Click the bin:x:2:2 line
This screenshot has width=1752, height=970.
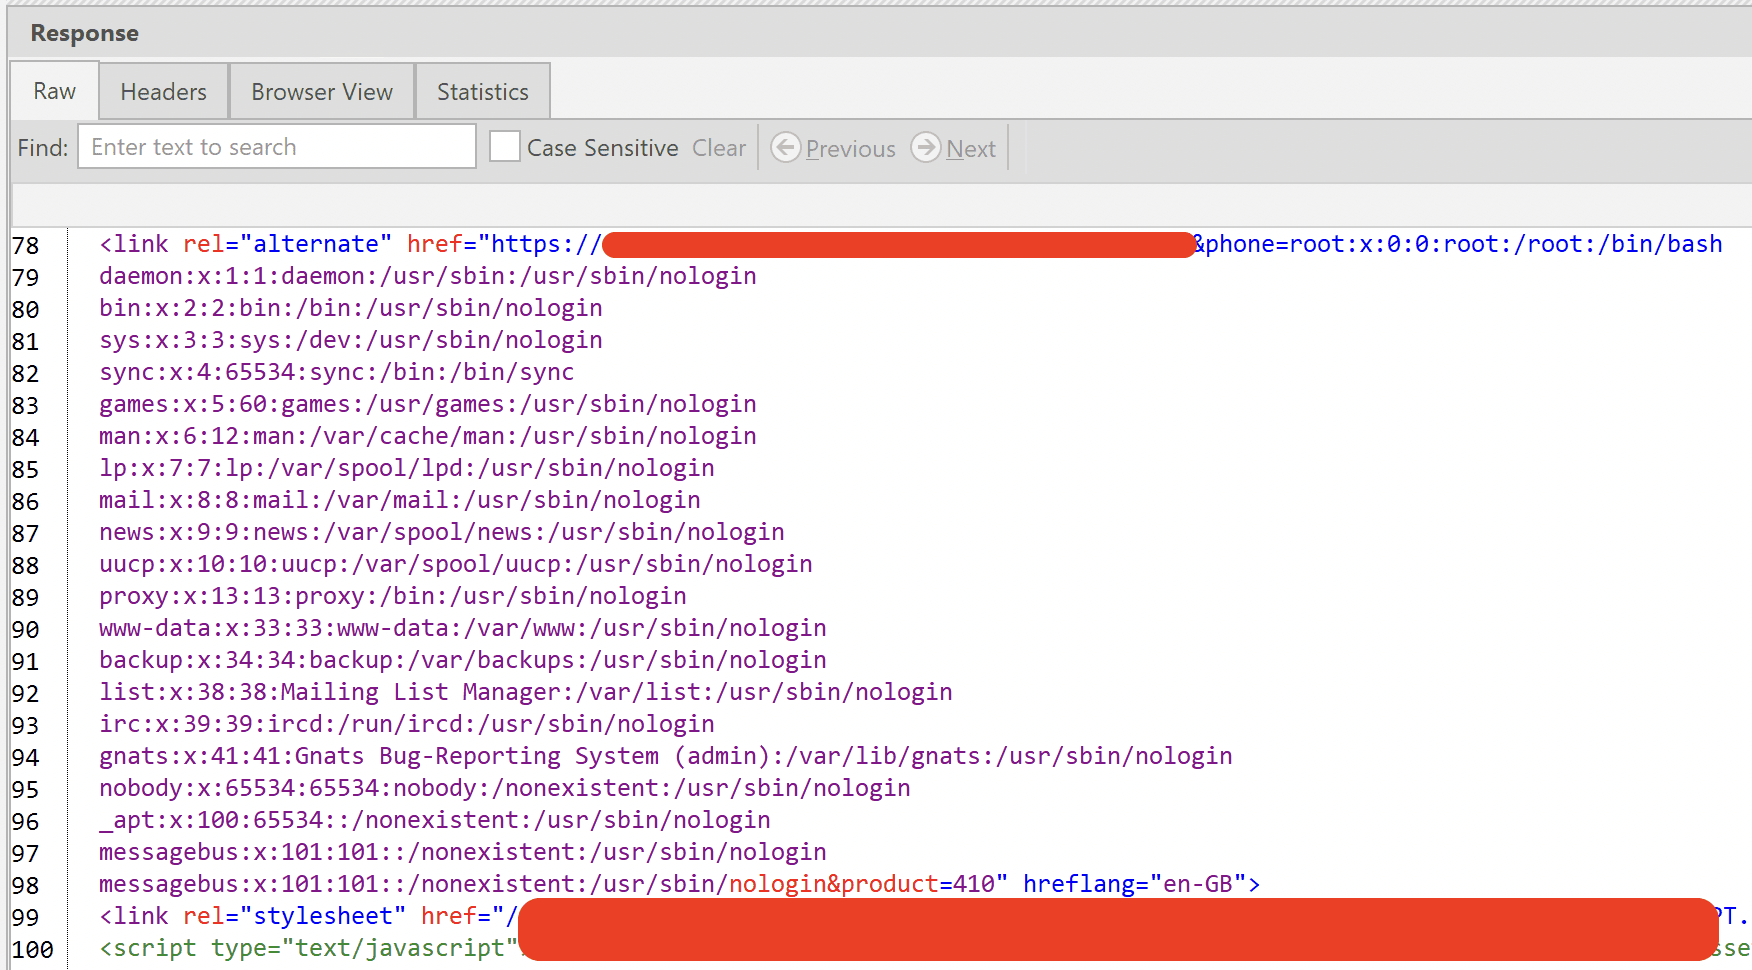[350, 308]
